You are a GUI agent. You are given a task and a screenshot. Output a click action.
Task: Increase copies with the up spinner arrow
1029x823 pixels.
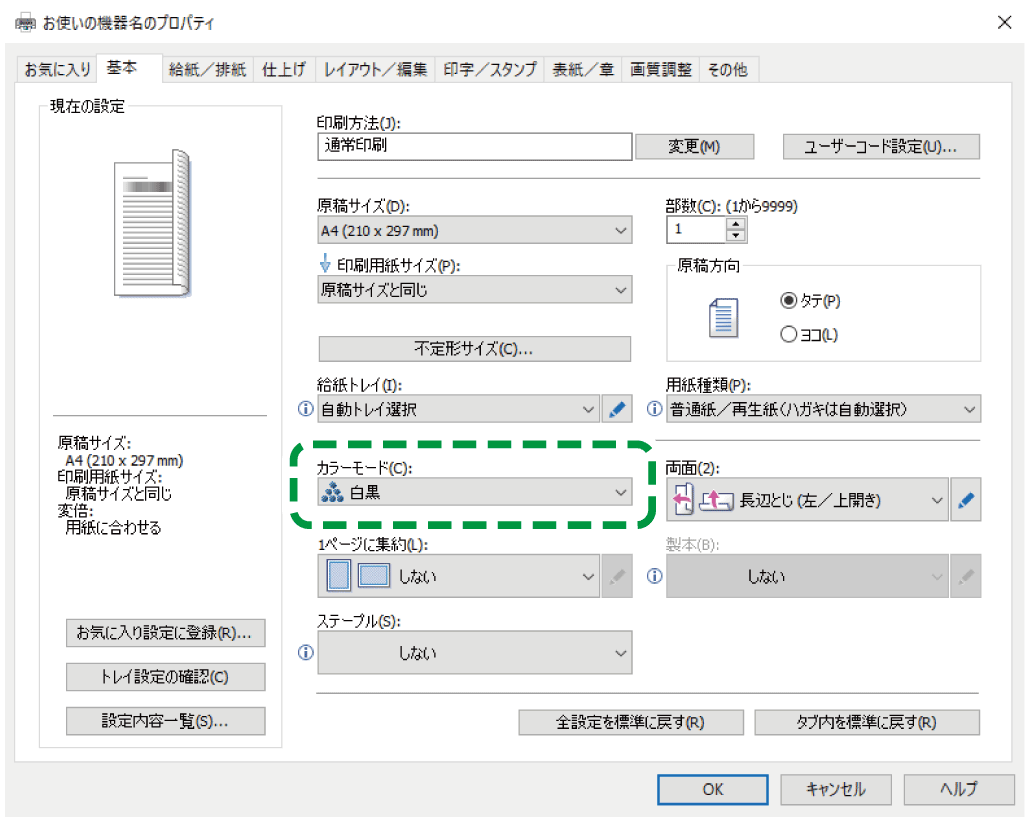pos(736,223)
